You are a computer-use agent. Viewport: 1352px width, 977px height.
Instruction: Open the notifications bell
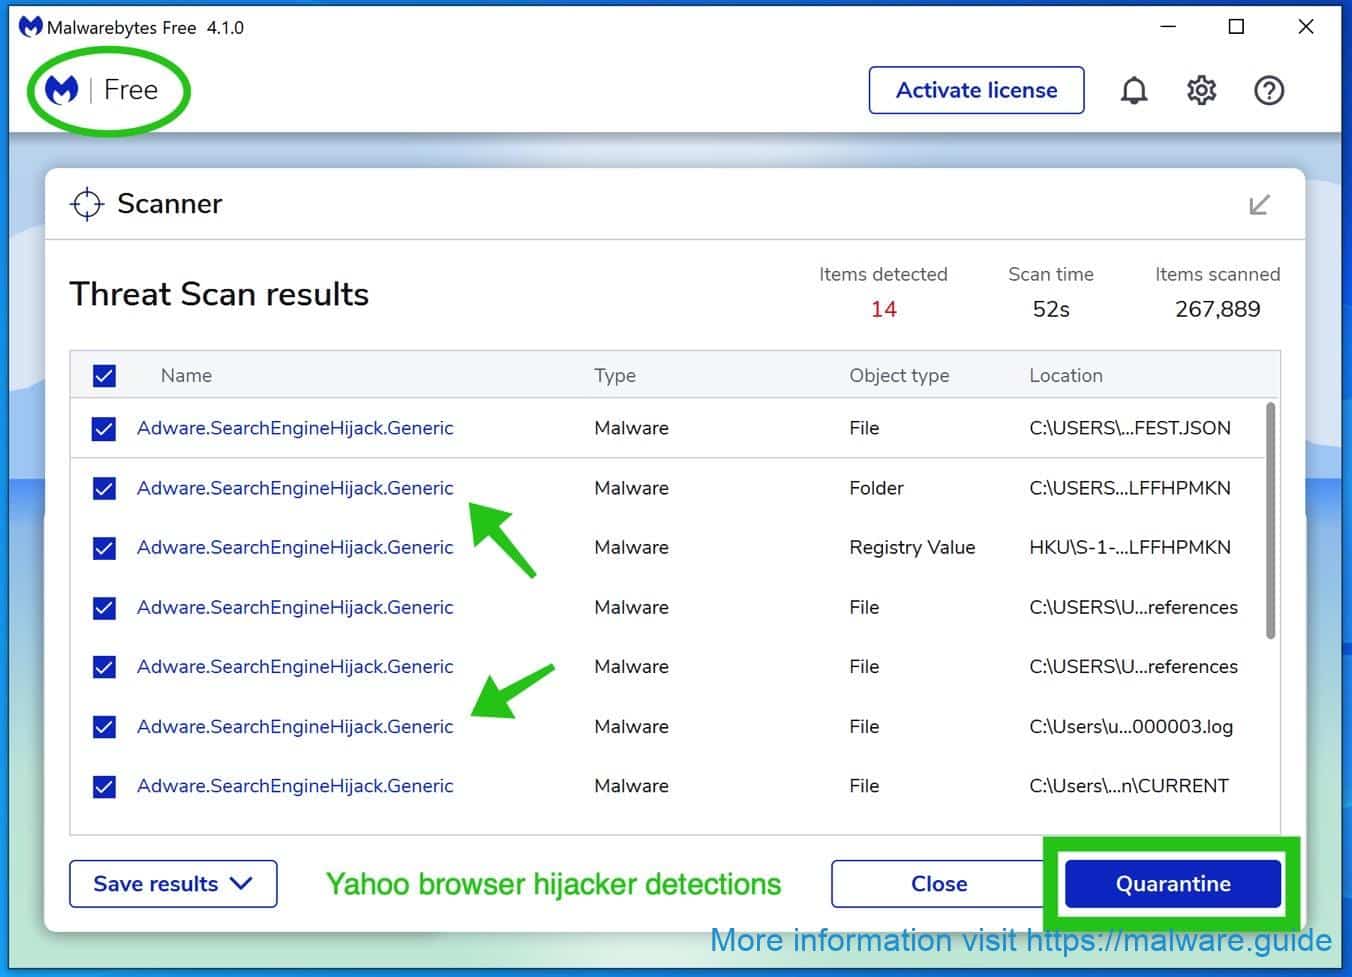pos(1133,91)
